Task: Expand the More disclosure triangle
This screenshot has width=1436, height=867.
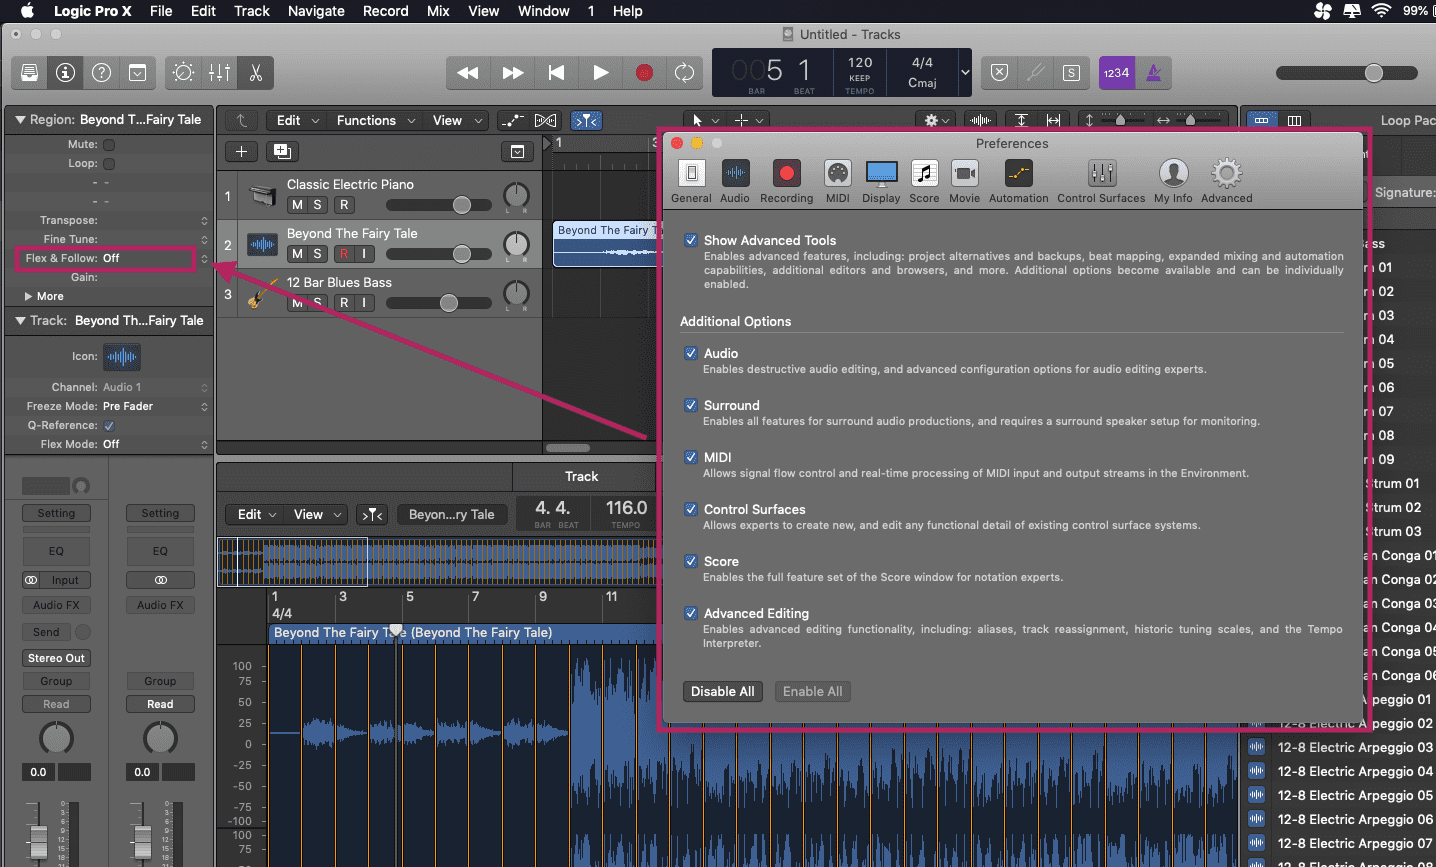Action: click(28, 296)
